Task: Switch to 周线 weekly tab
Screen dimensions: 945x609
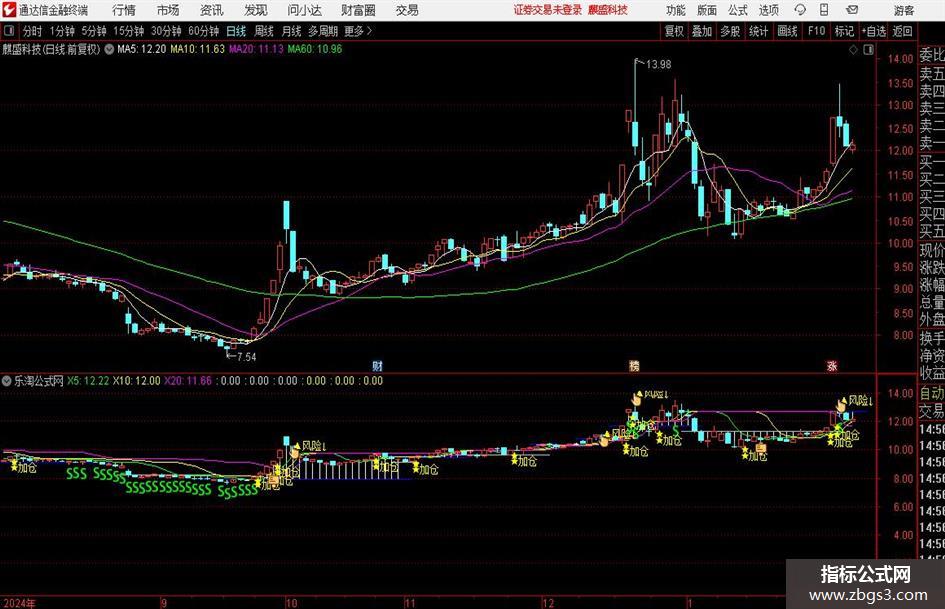Action: click(x=264, y=31)
